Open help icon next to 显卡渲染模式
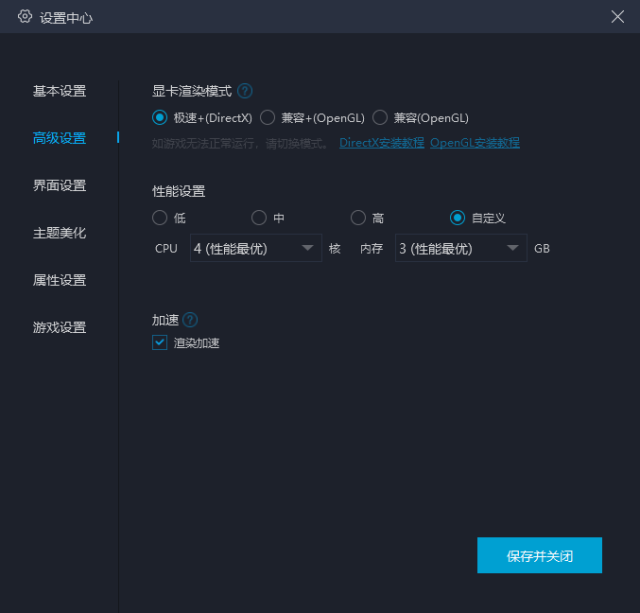Screen dimensions: 640x613 point(245,91)
